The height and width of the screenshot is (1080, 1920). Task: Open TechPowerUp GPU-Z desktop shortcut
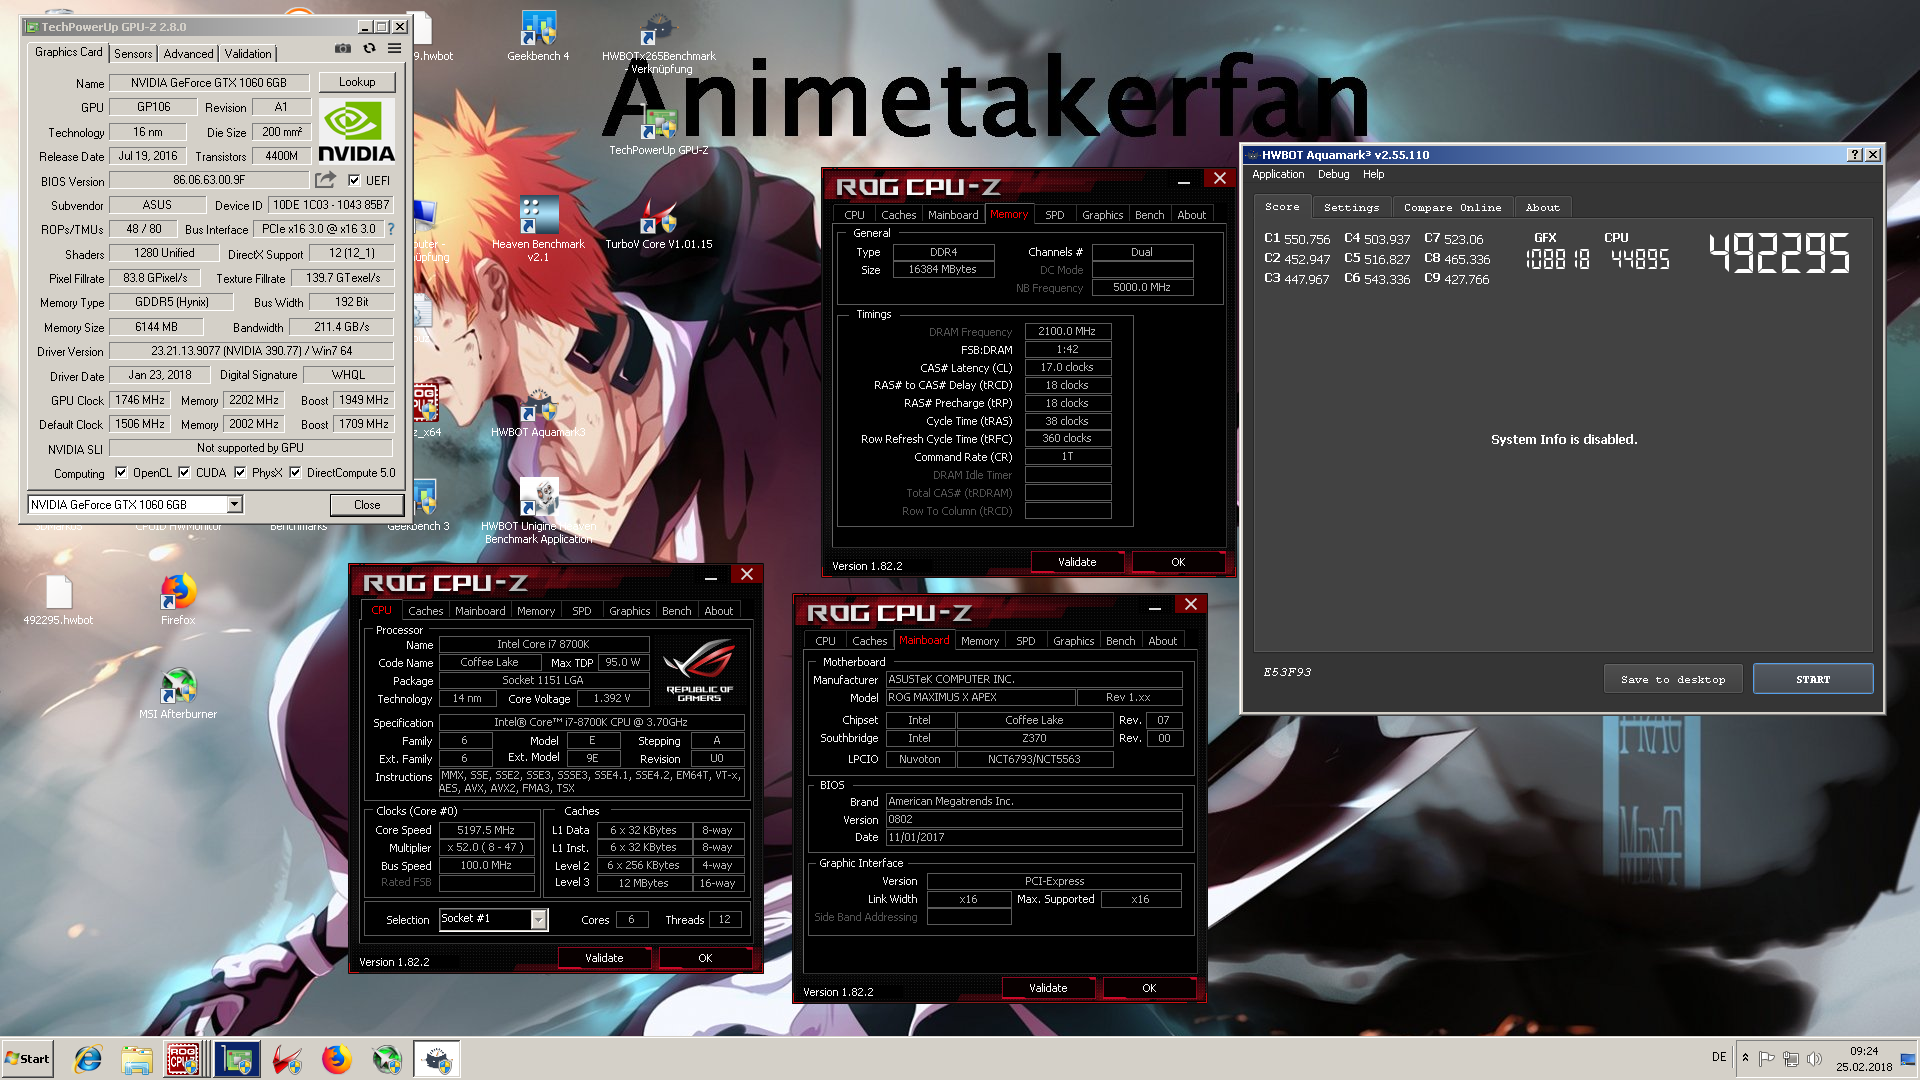pyautogui.click(x=659, y=130)
